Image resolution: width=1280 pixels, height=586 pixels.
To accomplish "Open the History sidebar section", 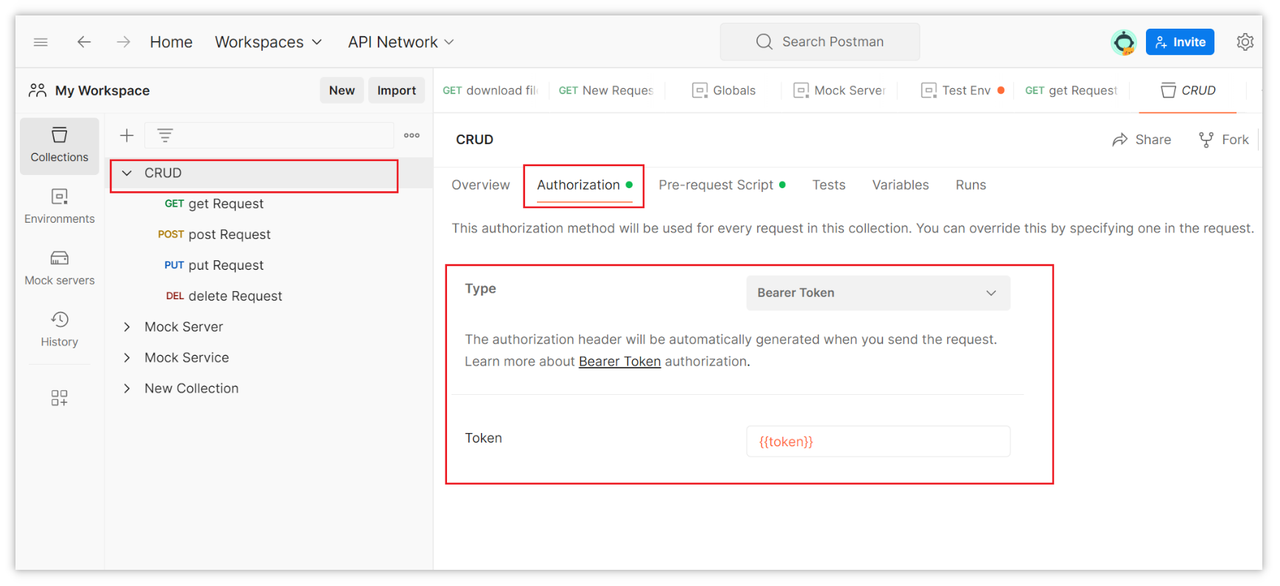I will pos(60,330).
